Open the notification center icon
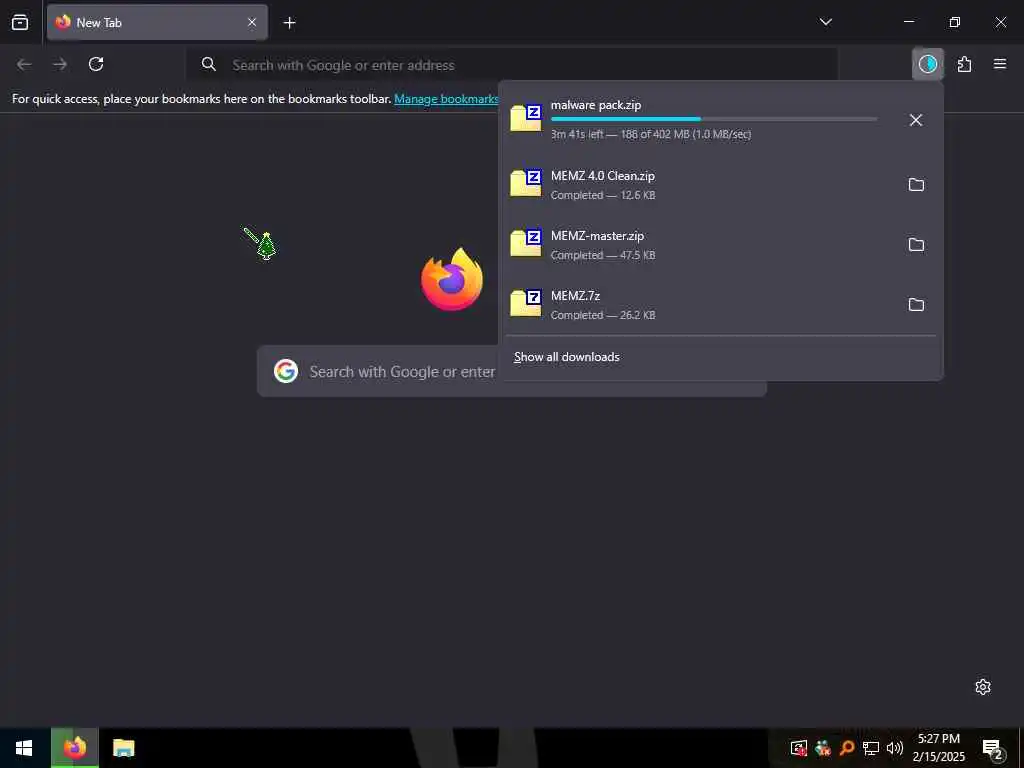 (x=993, y=749)
